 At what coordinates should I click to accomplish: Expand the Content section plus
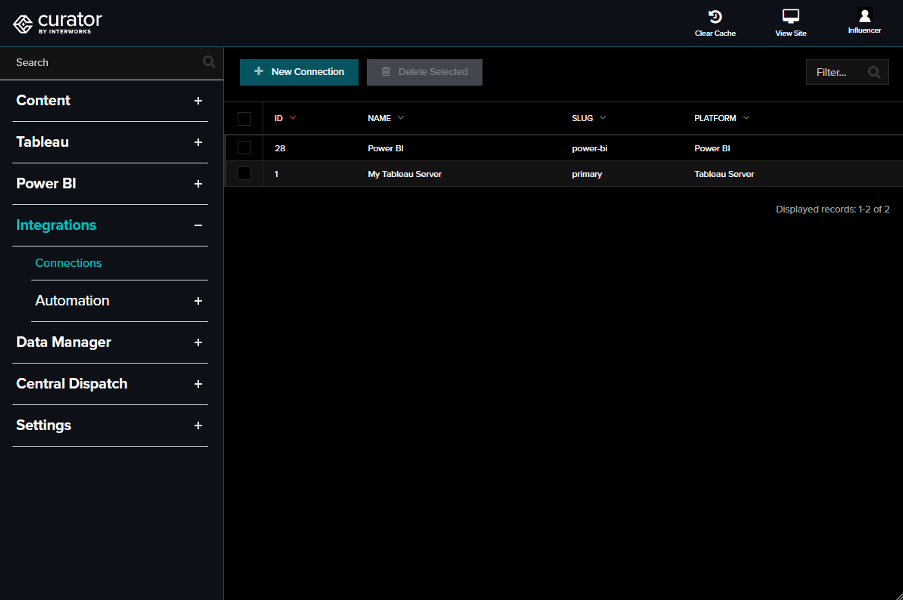point(198,101)
